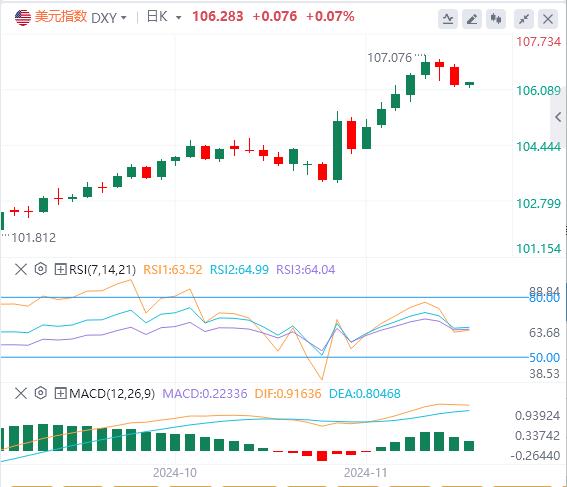
Task: Click the 2024-10 date marker on time axis
Action: (x=175, y=473)
